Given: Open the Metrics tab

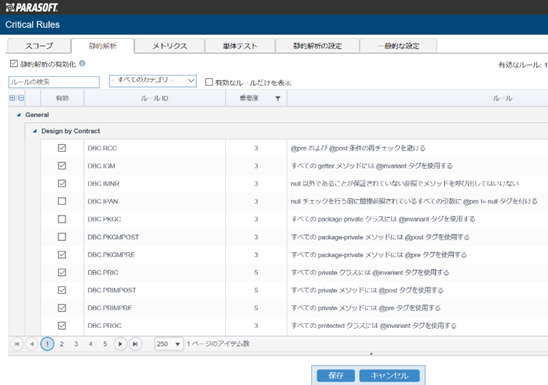Looking at the screenshot, I should 170,46.
